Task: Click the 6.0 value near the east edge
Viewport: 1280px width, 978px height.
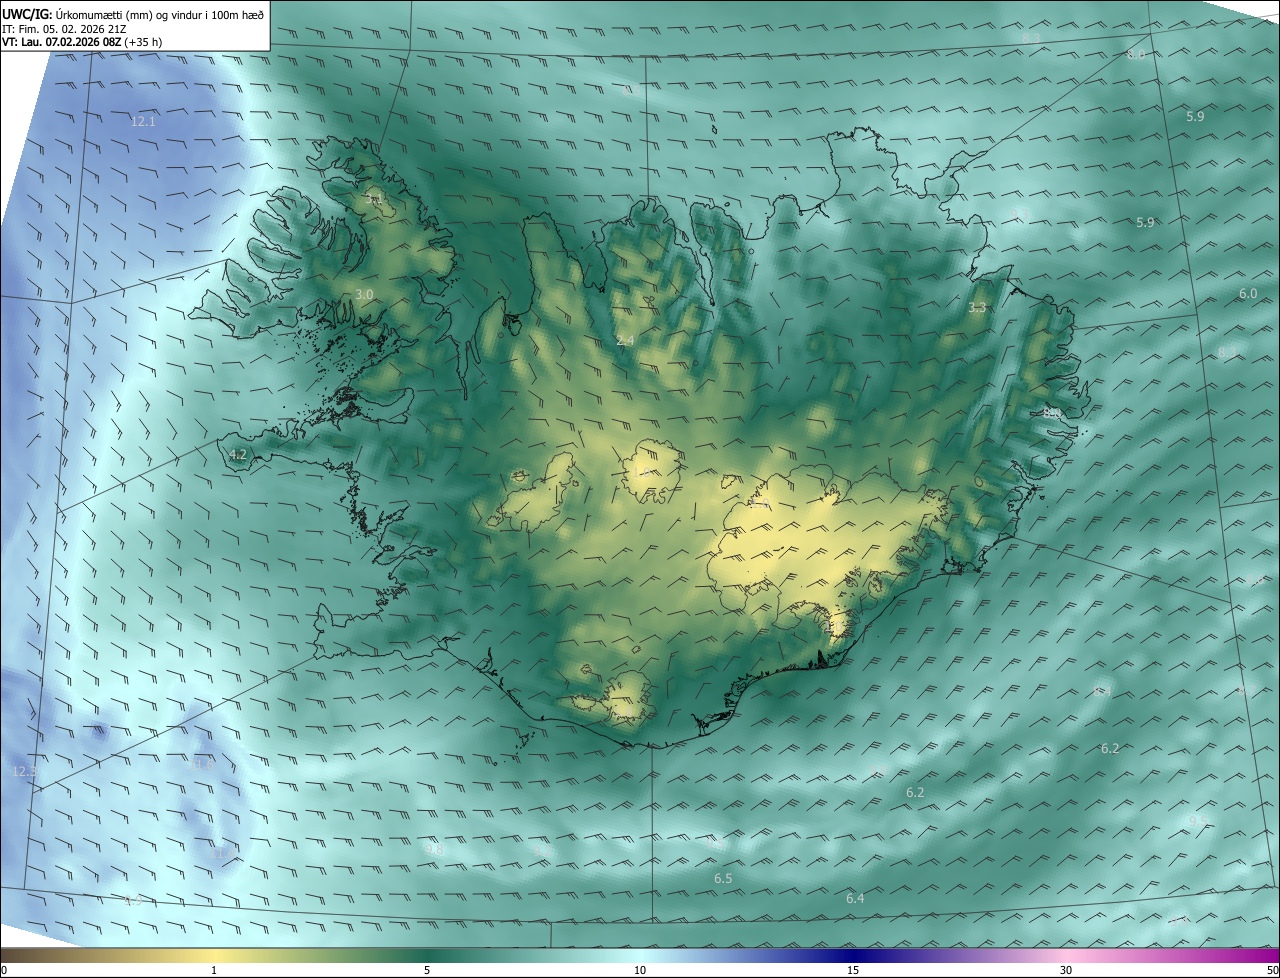Action: point(1248,294)
